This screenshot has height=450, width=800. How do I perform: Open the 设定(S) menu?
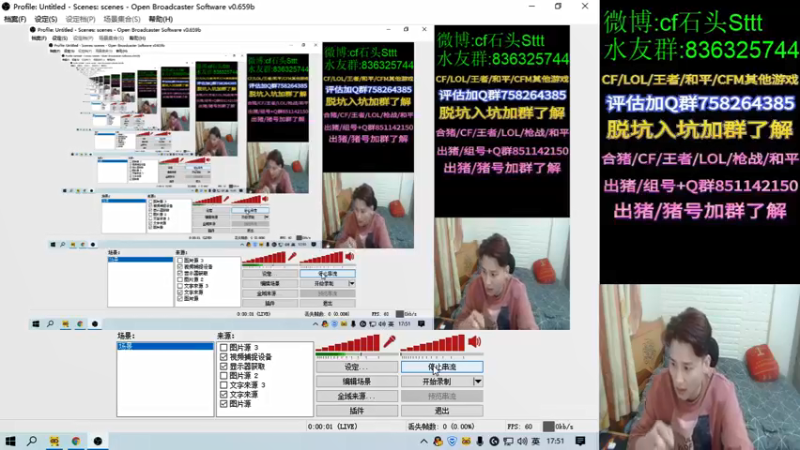pos(45,19)
